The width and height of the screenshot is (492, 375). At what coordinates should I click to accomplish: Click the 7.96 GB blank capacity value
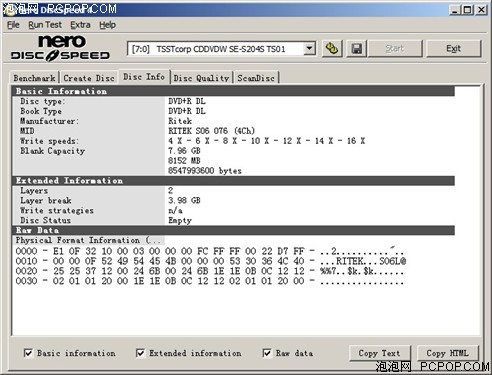pyautogui.click(x=184, y=151)
